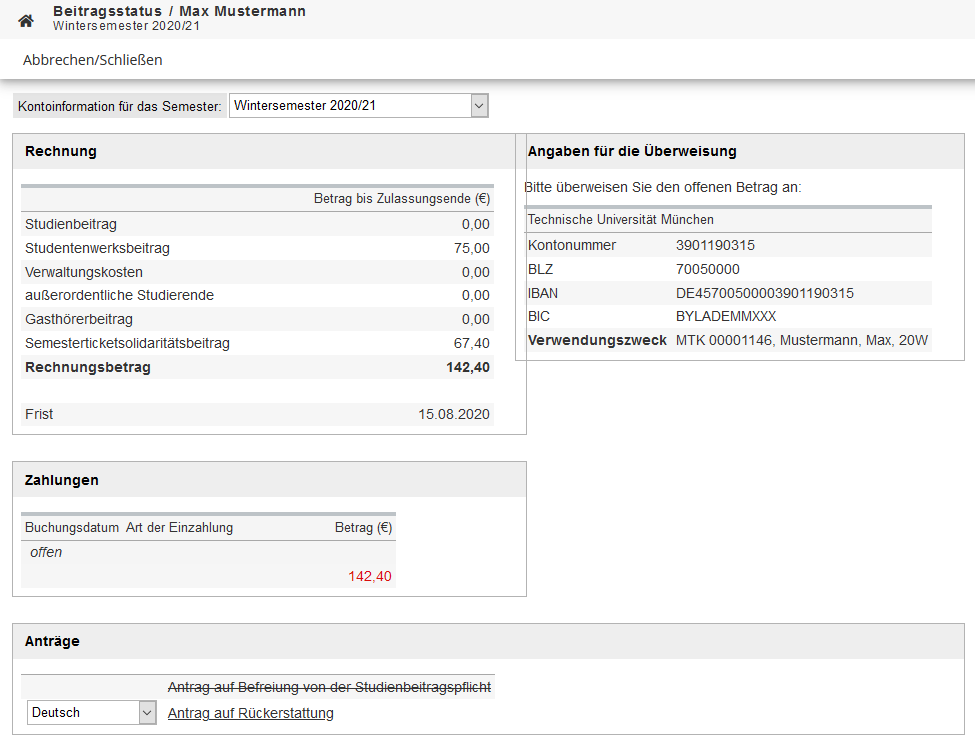Click the Frist date 15.08.2020
Screen dimensions: 975x748
click(454, 414)
